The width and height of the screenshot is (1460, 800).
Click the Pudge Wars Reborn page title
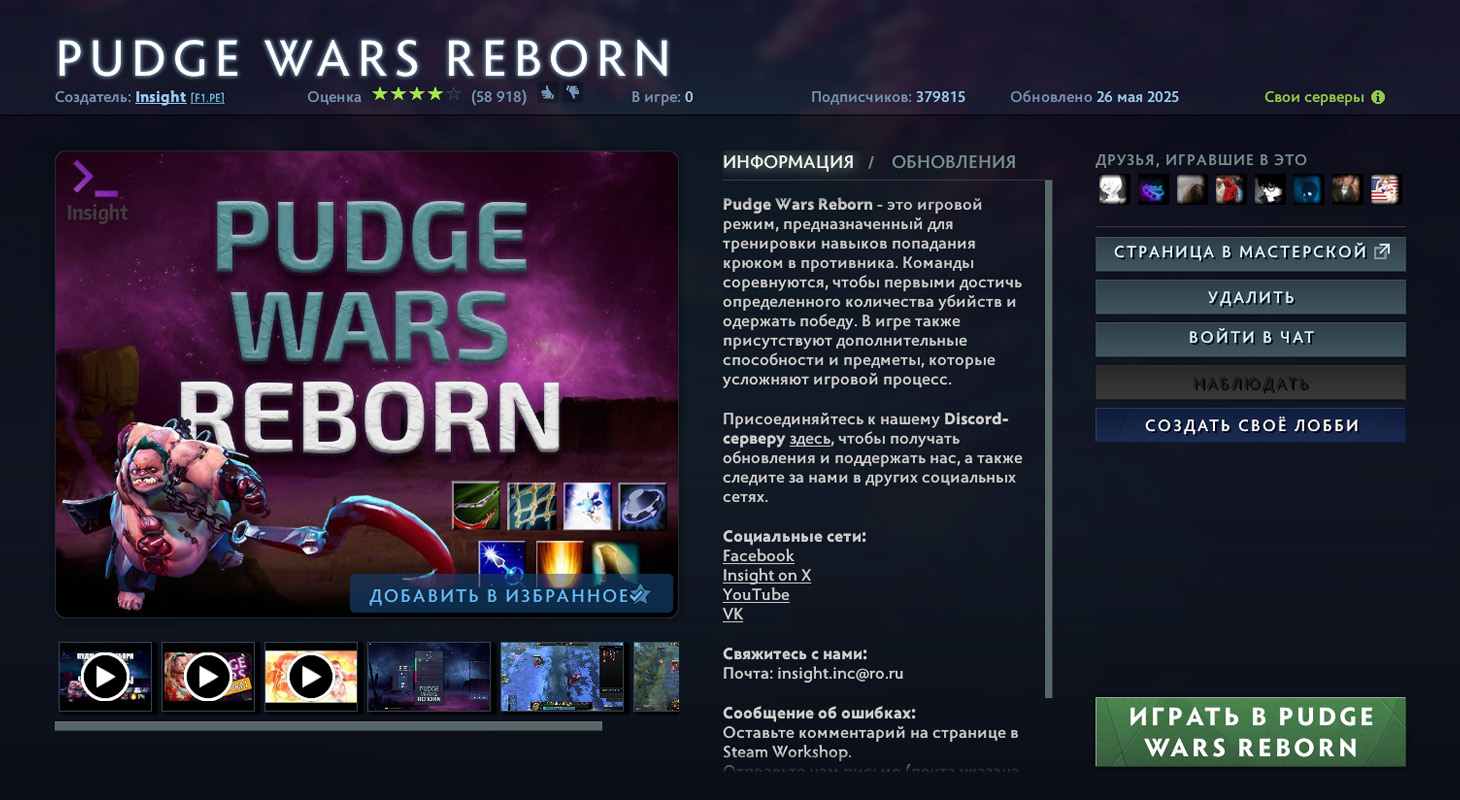364,58
